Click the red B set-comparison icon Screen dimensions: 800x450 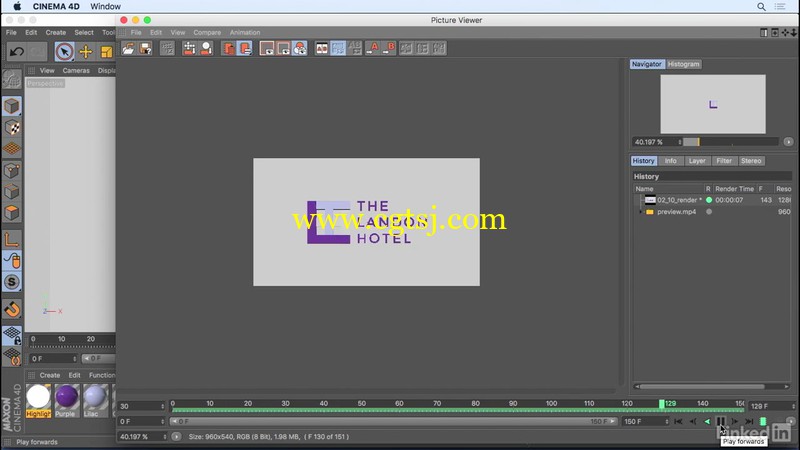389,48
